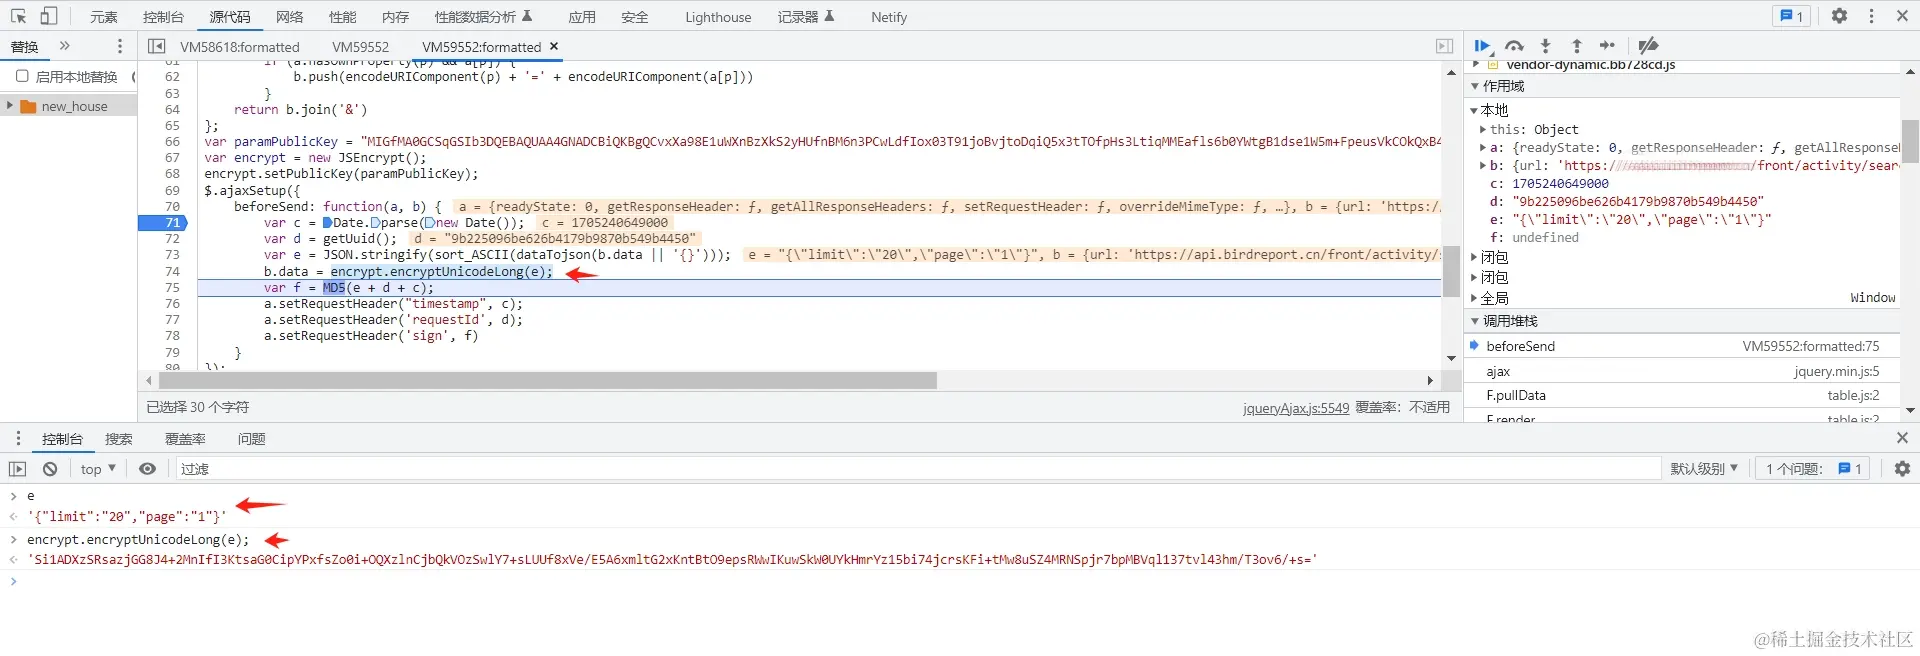Open the top context dropdown

[x=98, y=469]
